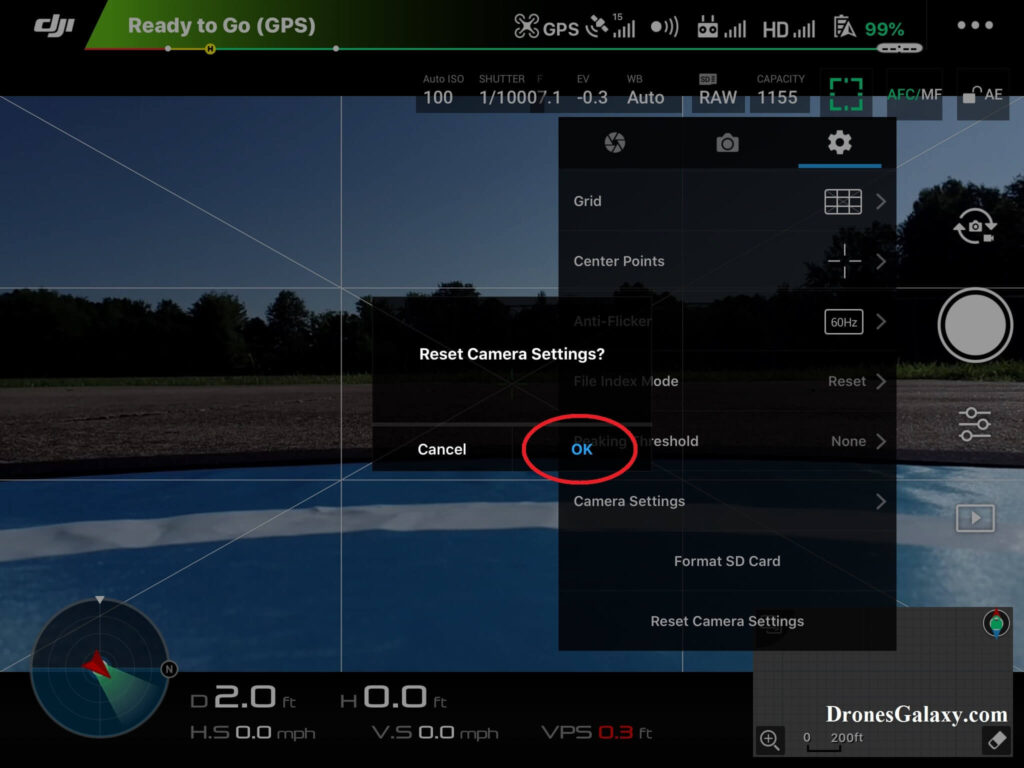
Task: Expand File Index Mode chevron
Action: point(881,381)
